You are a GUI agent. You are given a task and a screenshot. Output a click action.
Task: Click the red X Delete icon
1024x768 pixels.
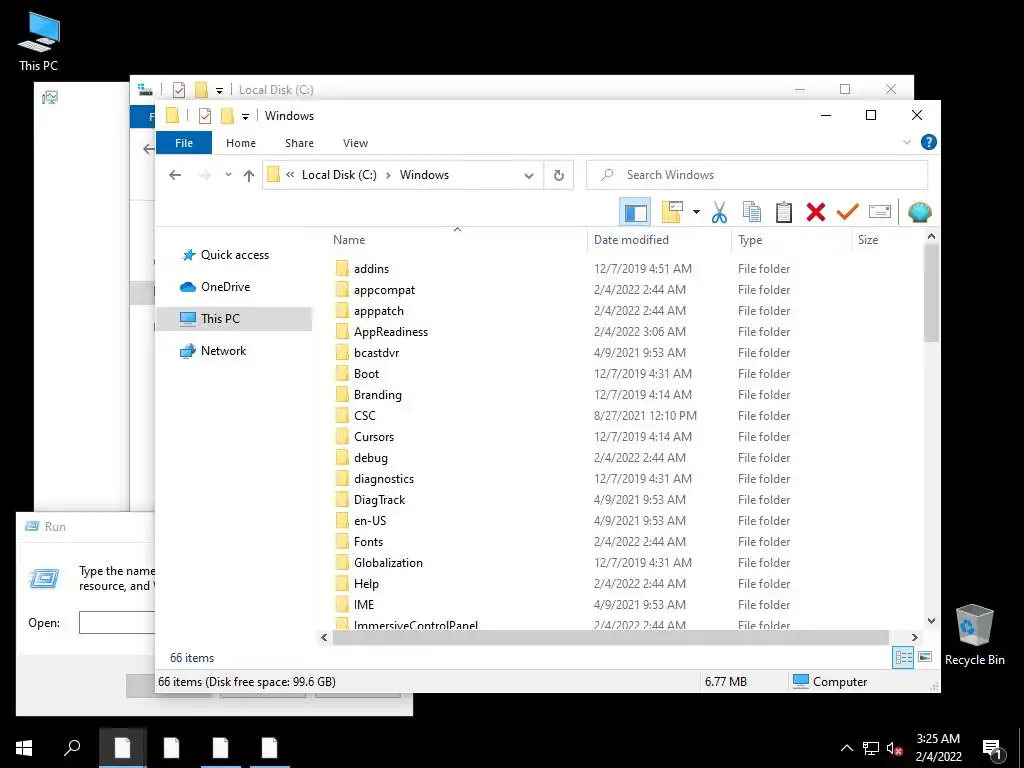pos(816,212)
